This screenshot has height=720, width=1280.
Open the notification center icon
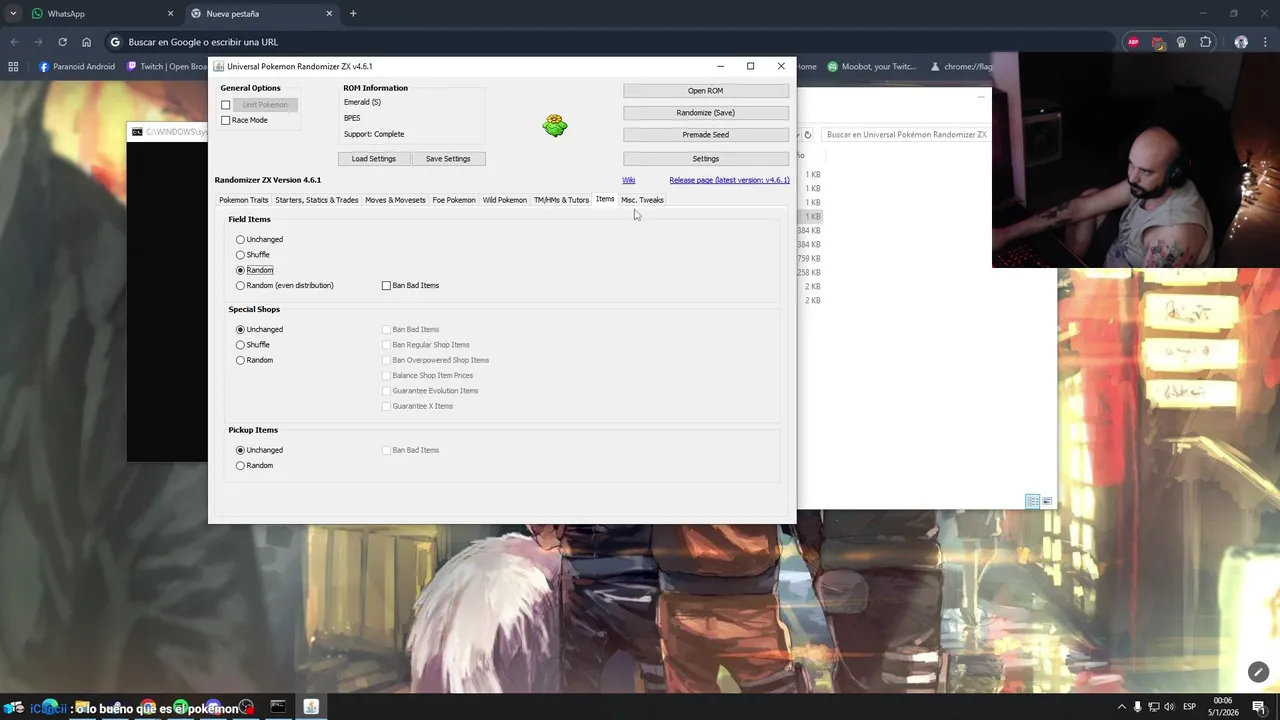[x=1259, y=707]
